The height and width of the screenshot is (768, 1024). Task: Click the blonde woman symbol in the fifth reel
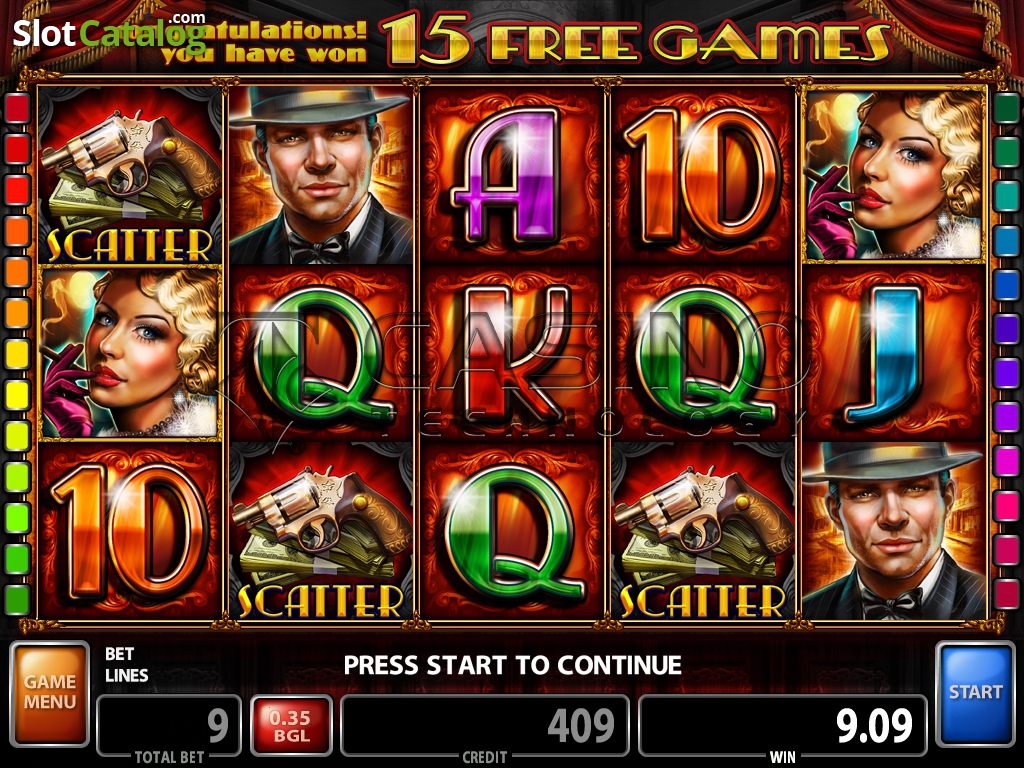(x=895, y=175)
